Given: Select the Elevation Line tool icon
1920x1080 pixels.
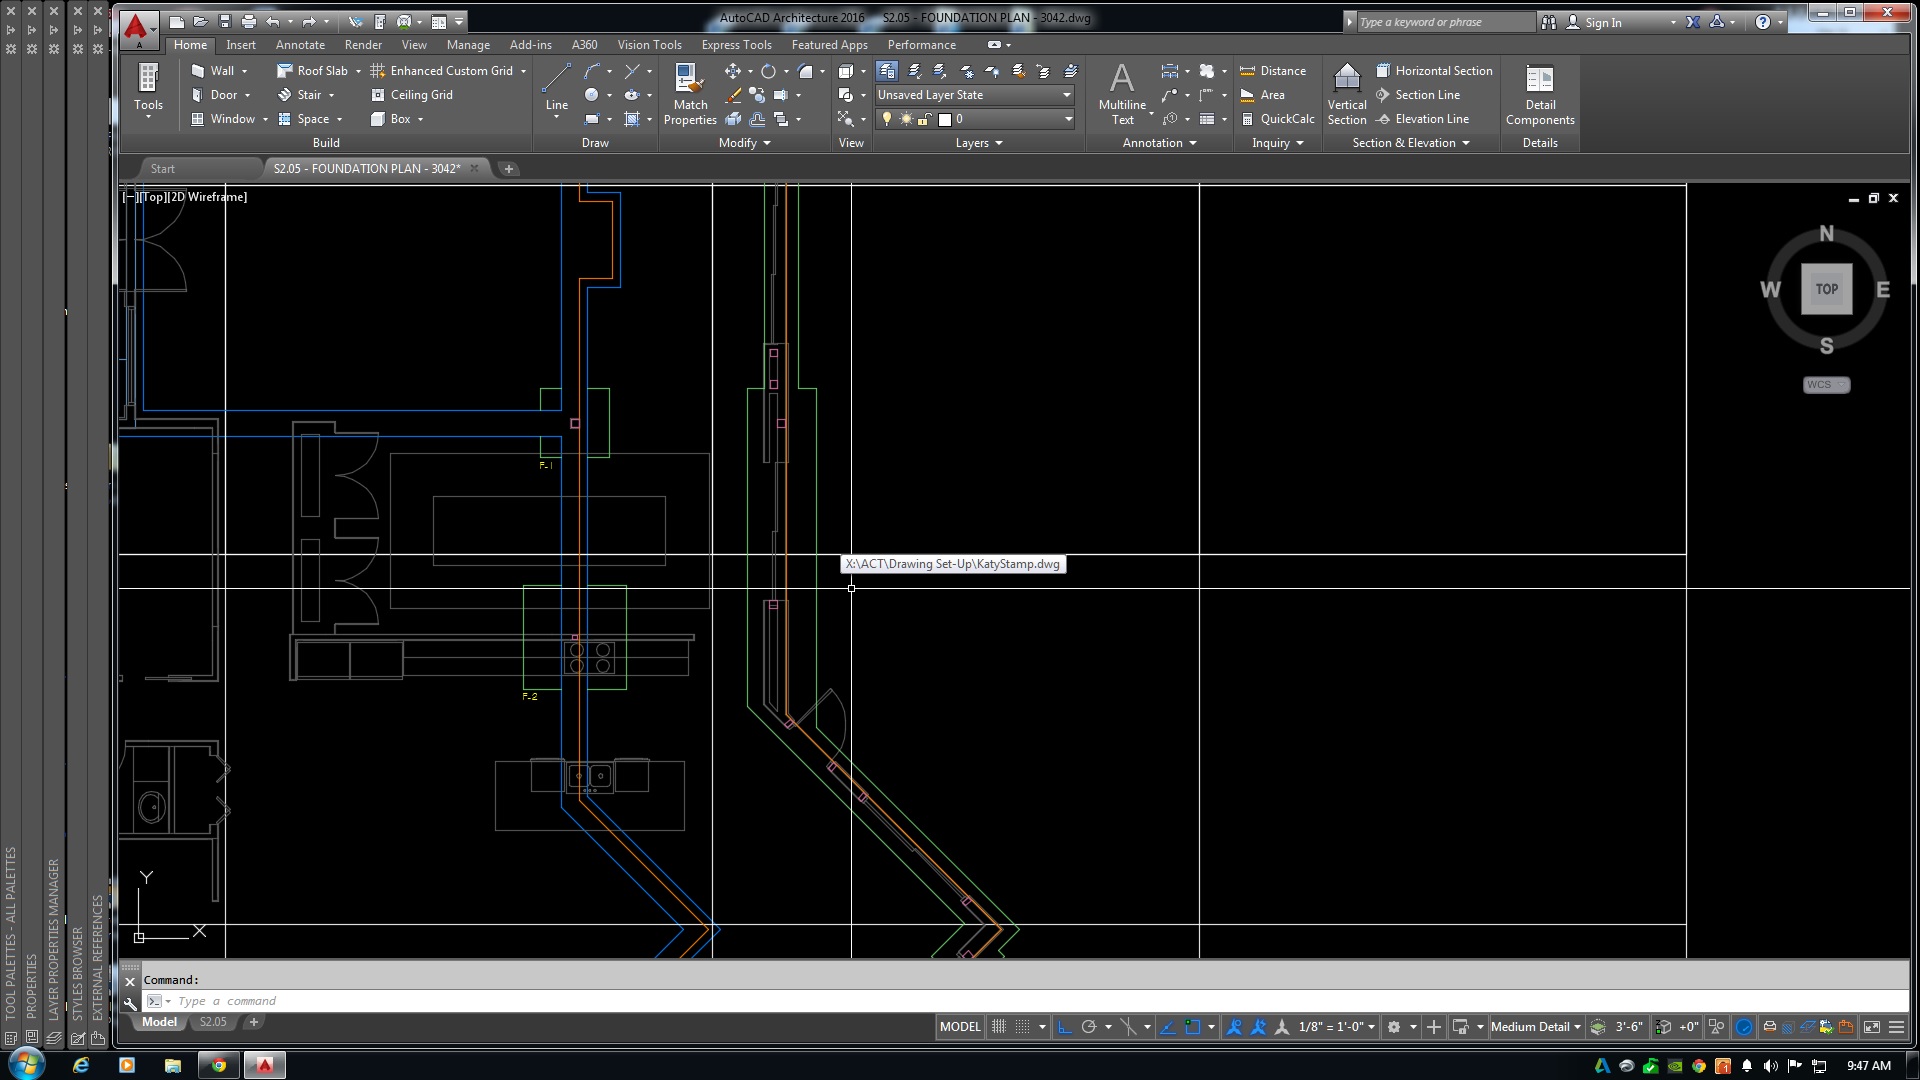Looking at the screenshot, I should point(1385,119).
